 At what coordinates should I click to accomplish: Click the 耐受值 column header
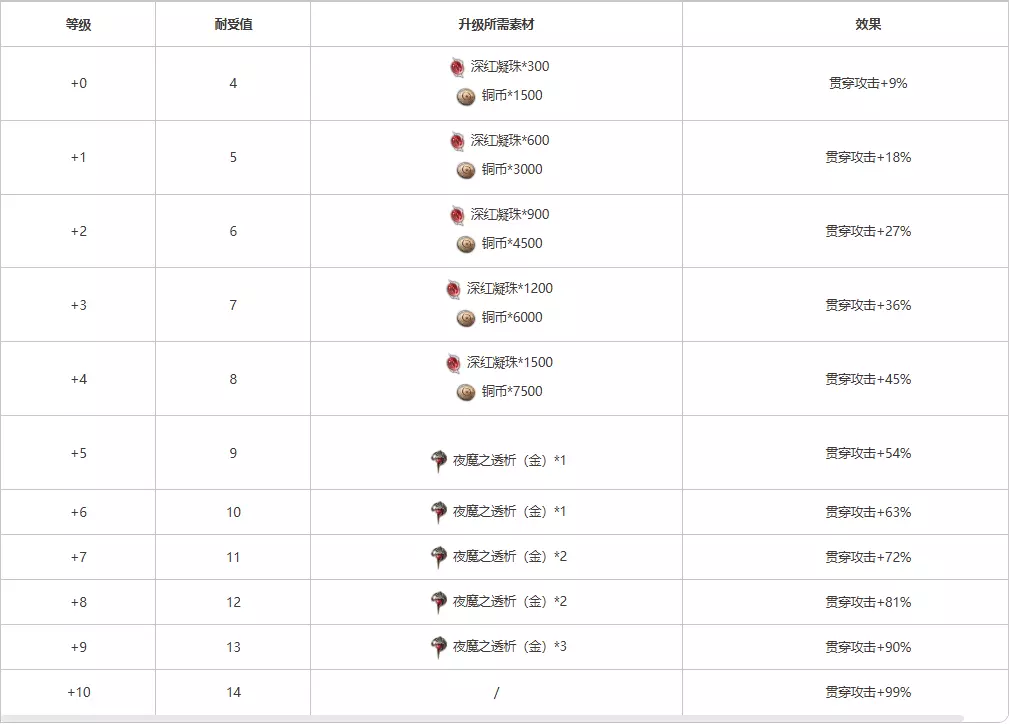(x=233, y=24)
